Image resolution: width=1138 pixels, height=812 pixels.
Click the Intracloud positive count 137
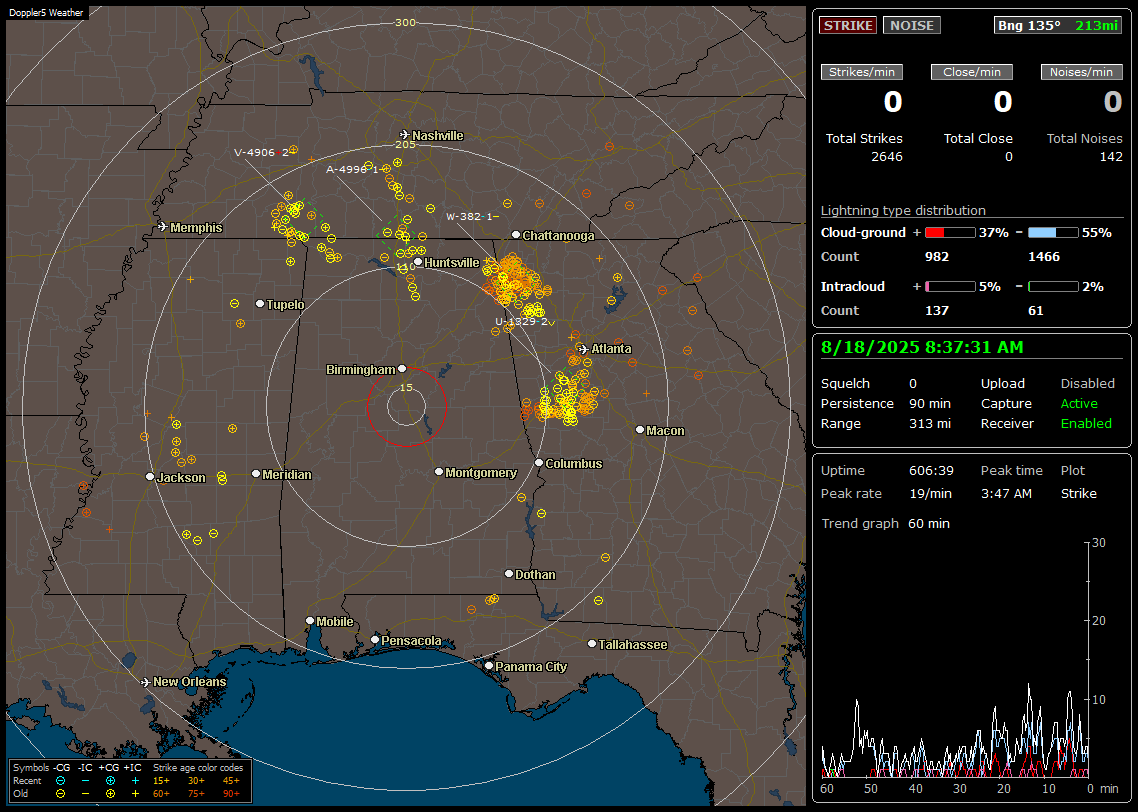(x=937, y=311)
